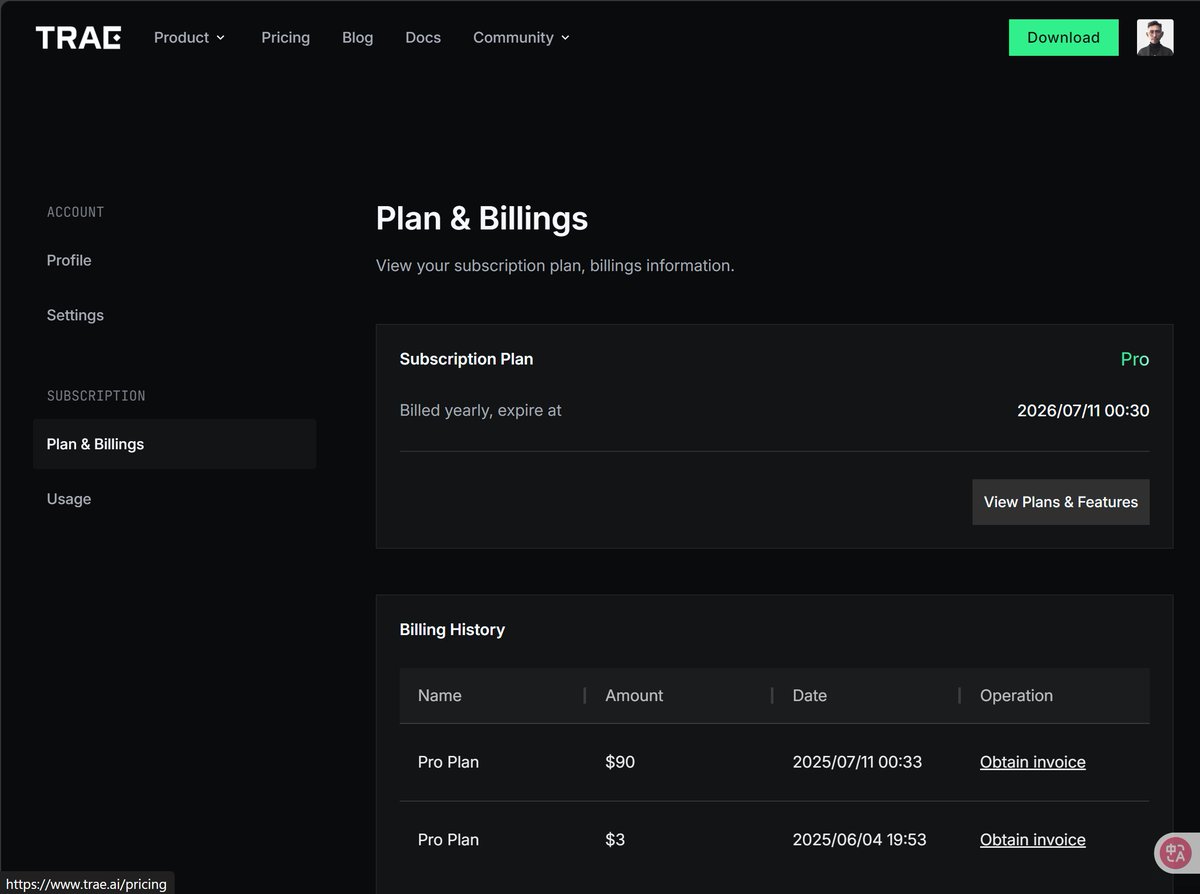Click View Plans & Features button
The image size is (1200, 894).
click(x=1061, y=502)
